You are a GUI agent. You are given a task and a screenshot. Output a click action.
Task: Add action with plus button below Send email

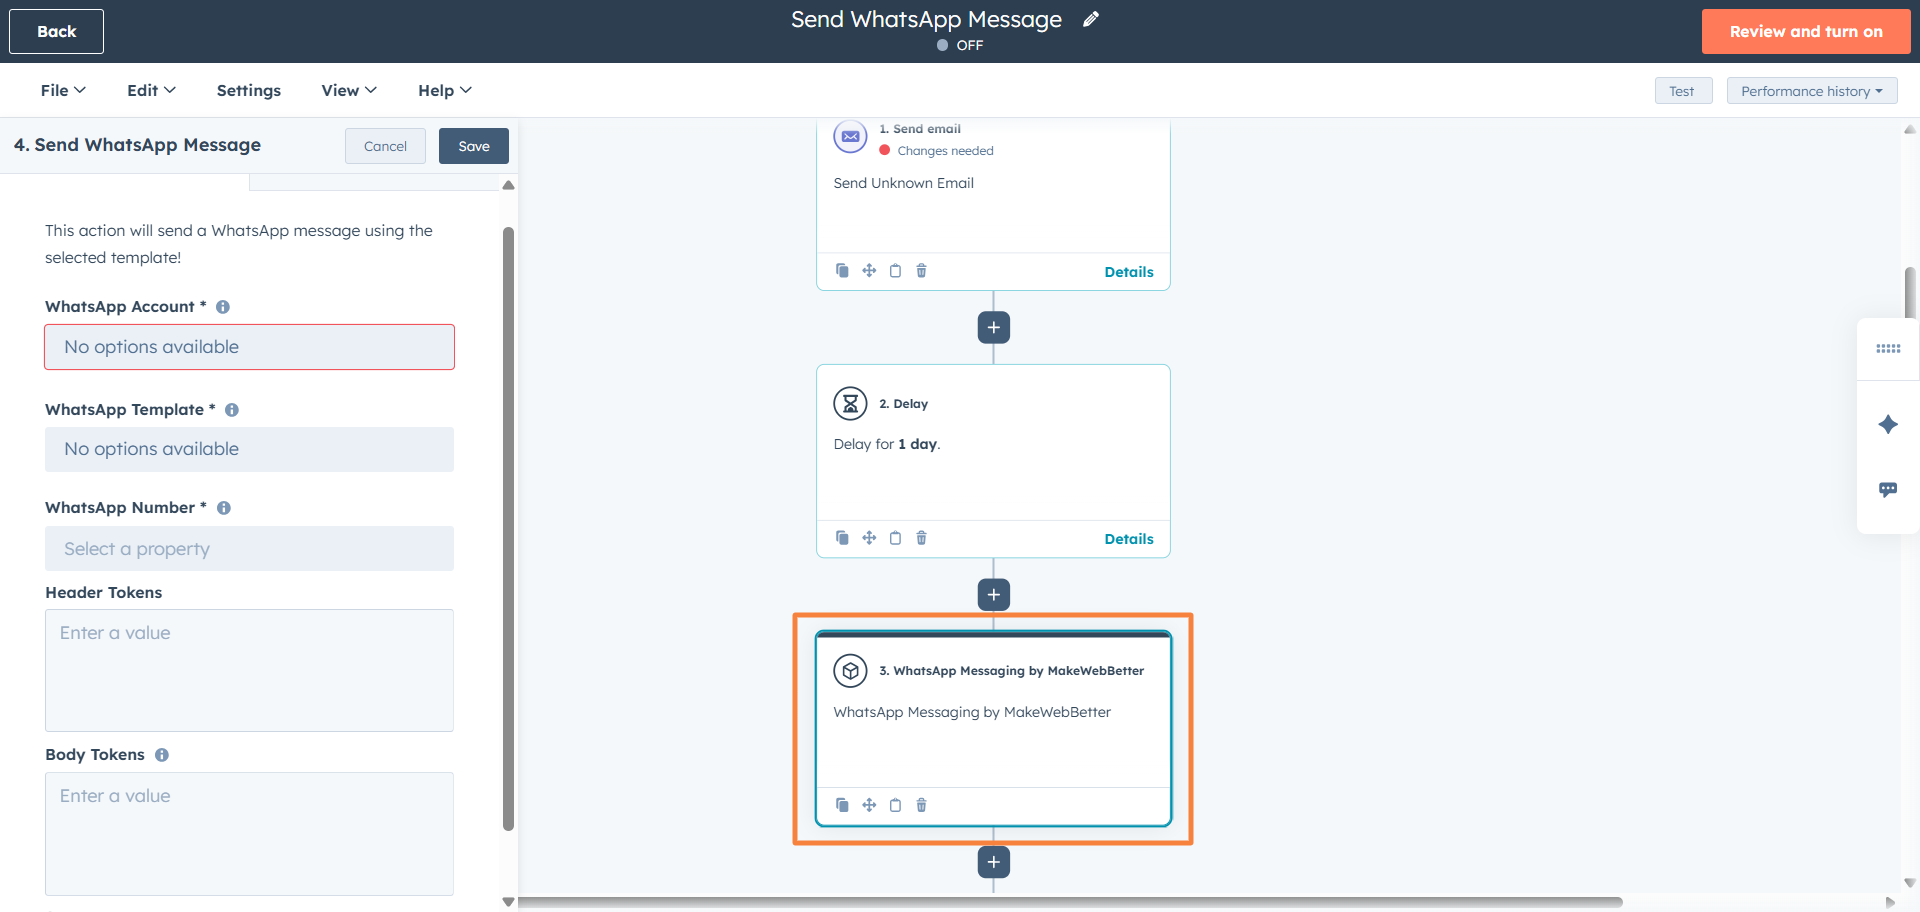(x=993, y=328)
